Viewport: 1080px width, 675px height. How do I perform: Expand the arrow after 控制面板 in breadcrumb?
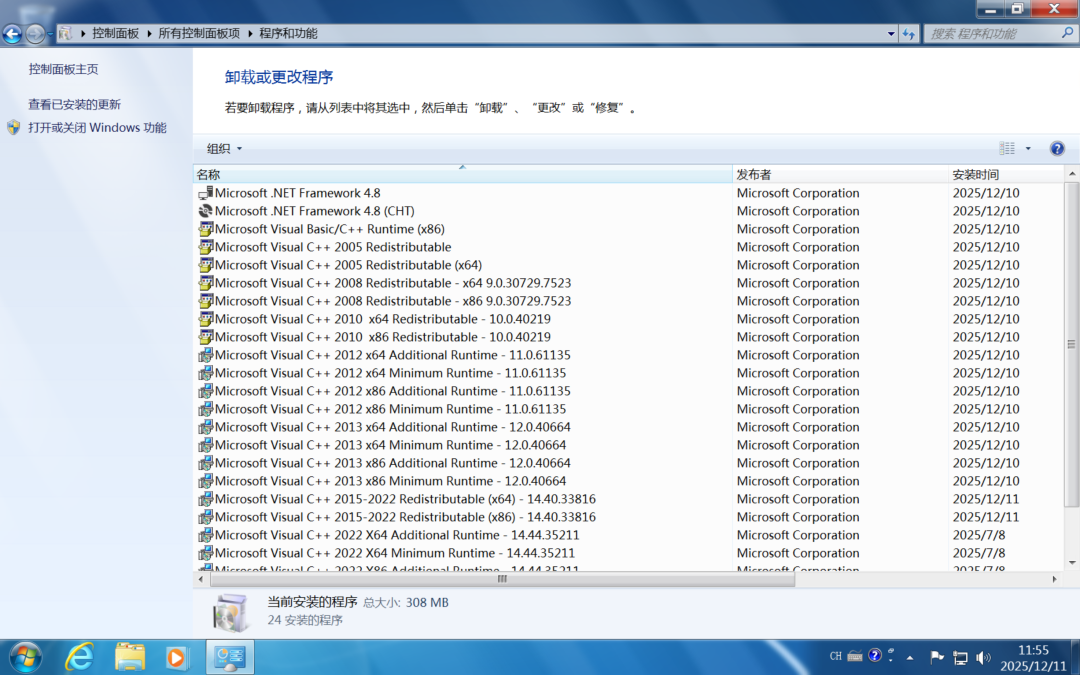point(149,33)
